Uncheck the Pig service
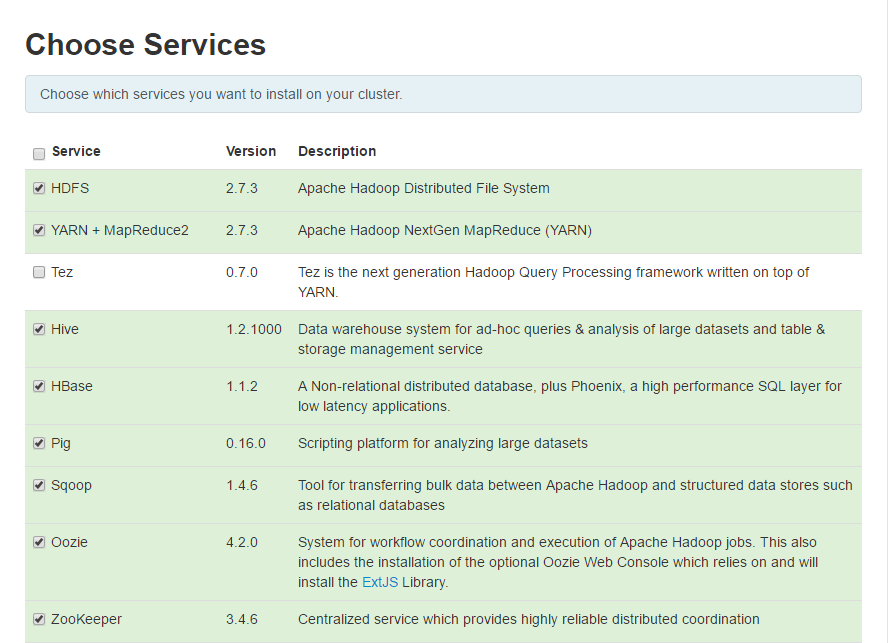 tap(38, 443)
